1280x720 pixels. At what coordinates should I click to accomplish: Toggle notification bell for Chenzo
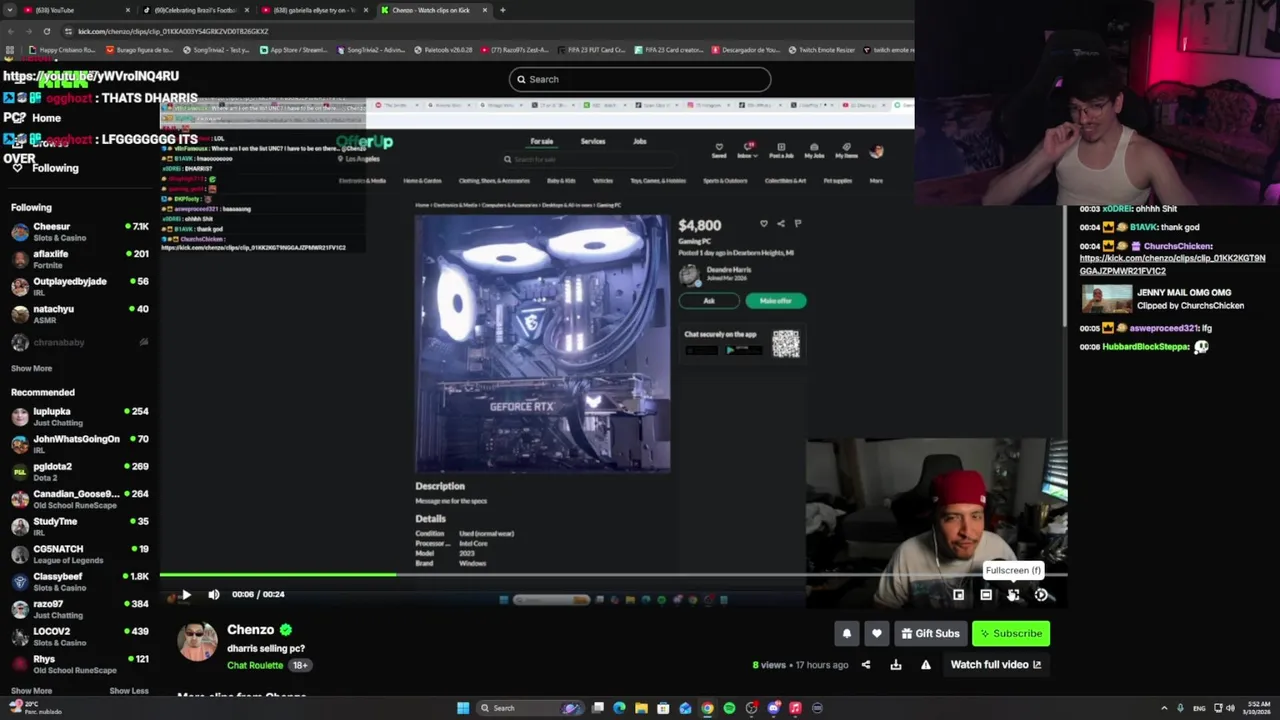coord(847,633)
